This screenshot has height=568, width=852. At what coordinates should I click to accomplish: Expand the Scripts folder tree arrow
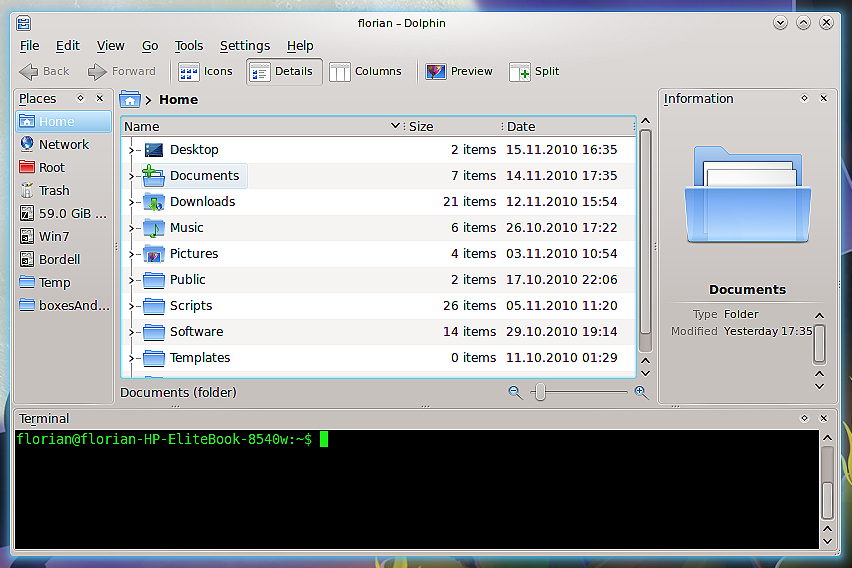pos(131,306)
